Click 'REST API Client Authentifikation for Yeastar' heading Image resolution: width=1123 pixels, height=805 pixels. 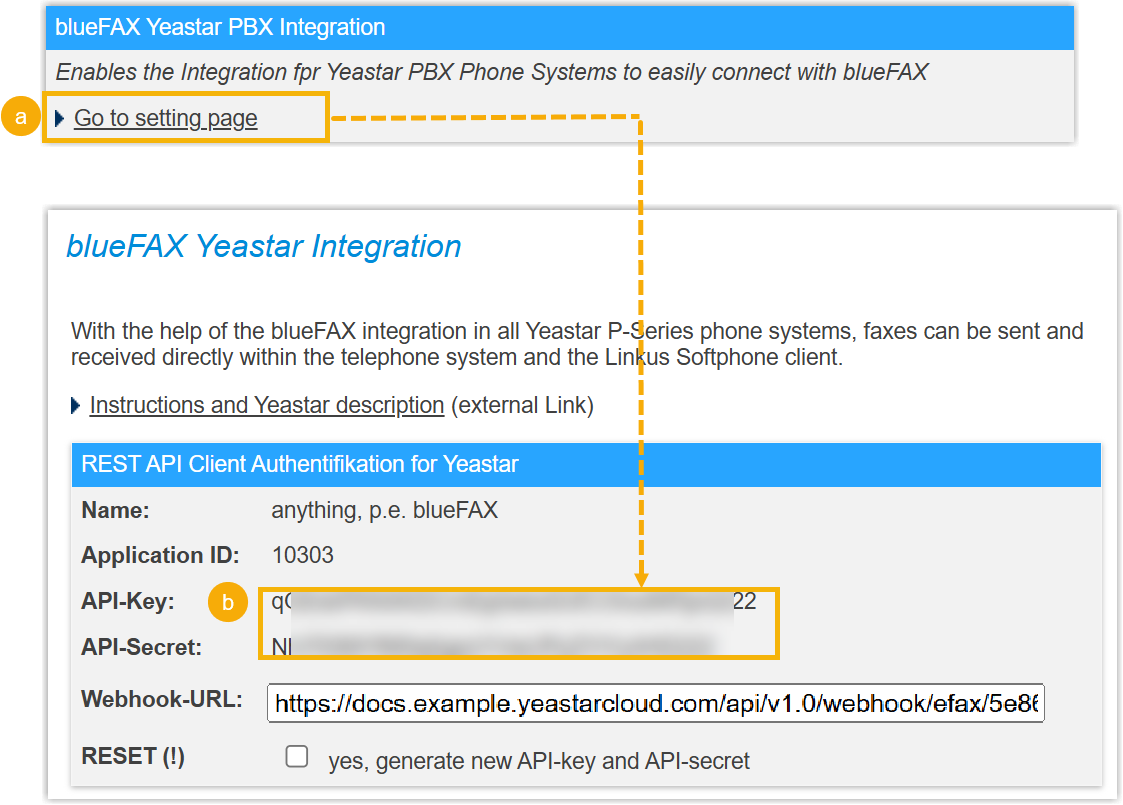(x=299, y=464)
